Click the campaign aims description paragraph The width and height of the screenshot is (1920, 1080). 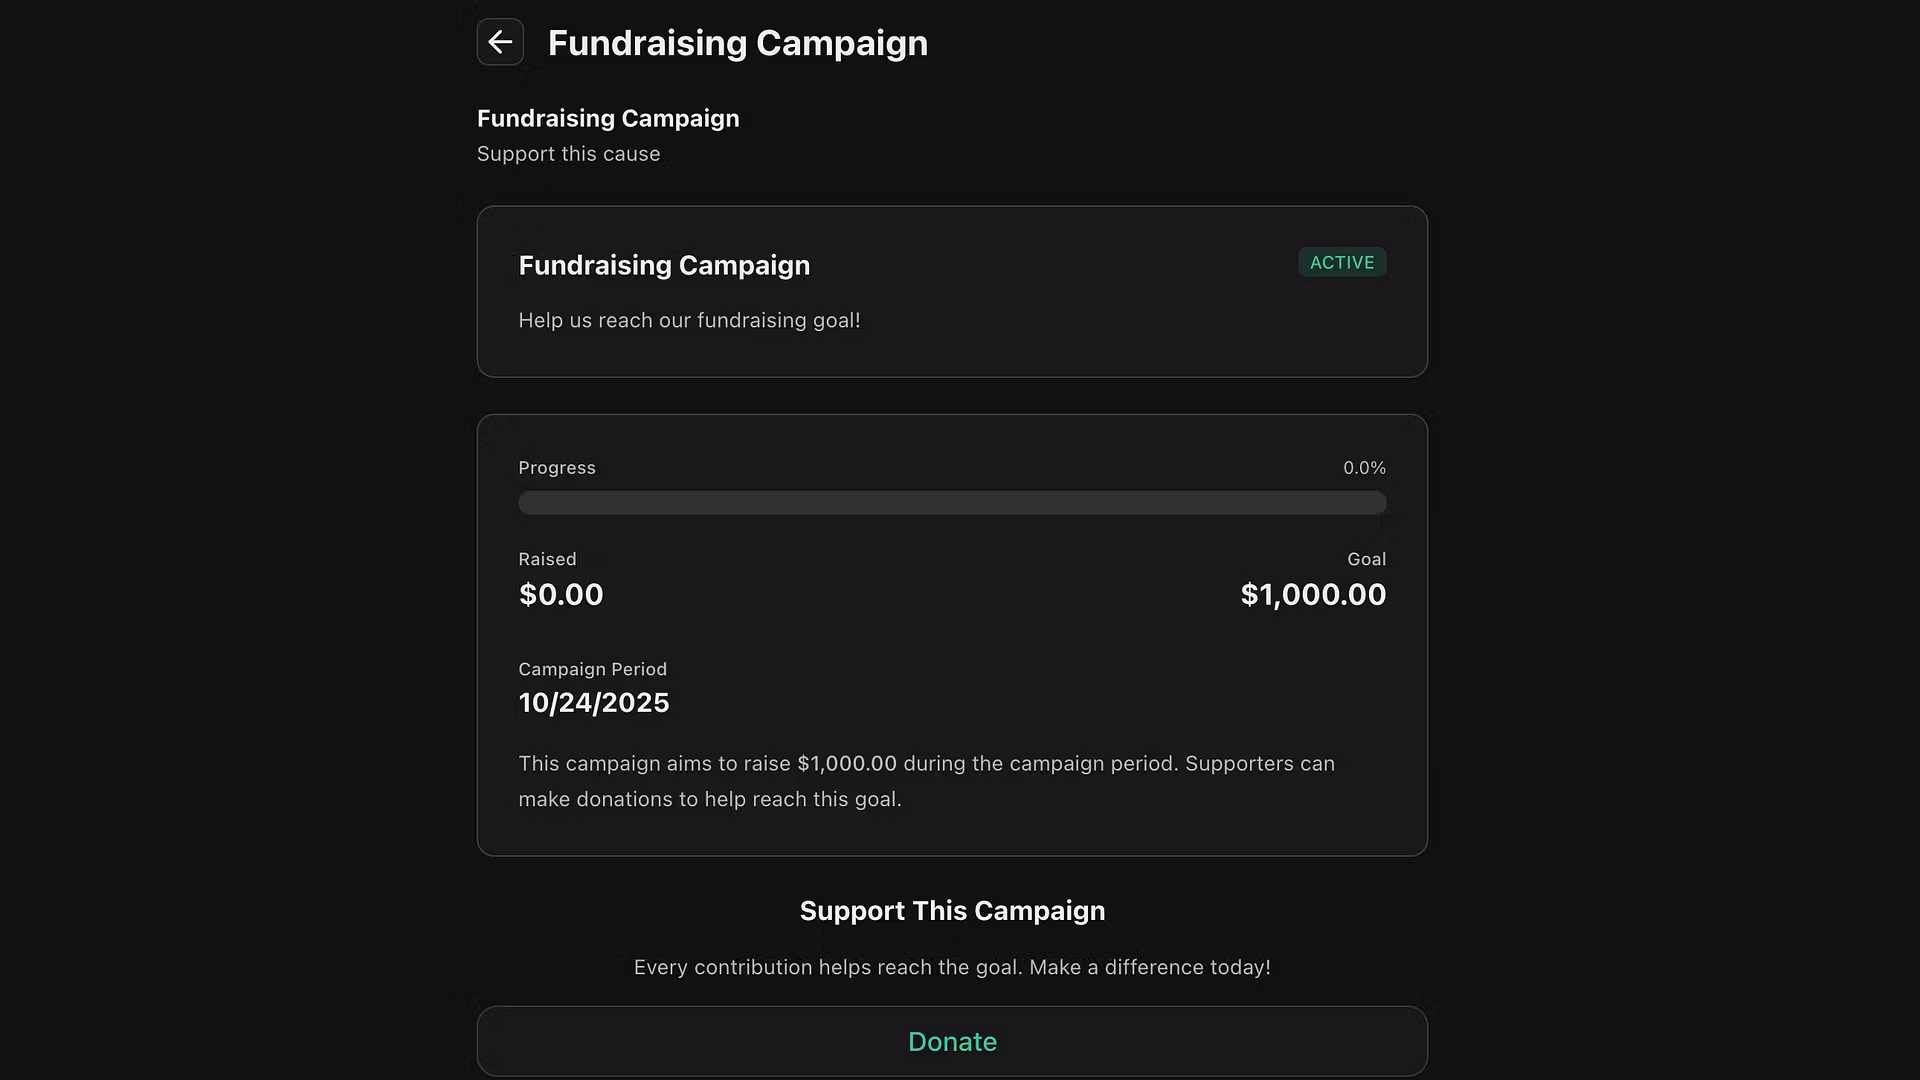point(926,781)
